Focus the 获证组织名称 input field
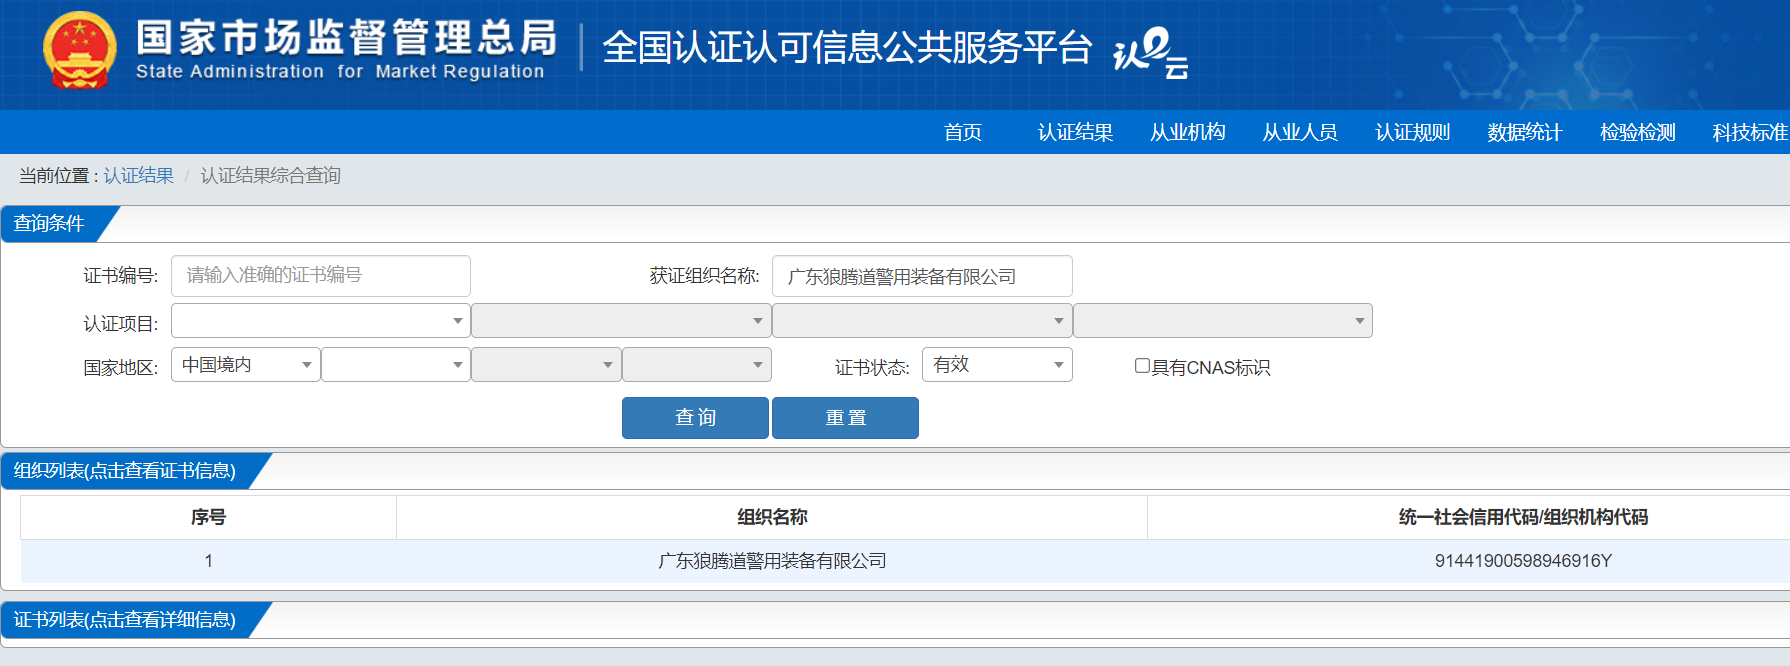 click(922, 276)
